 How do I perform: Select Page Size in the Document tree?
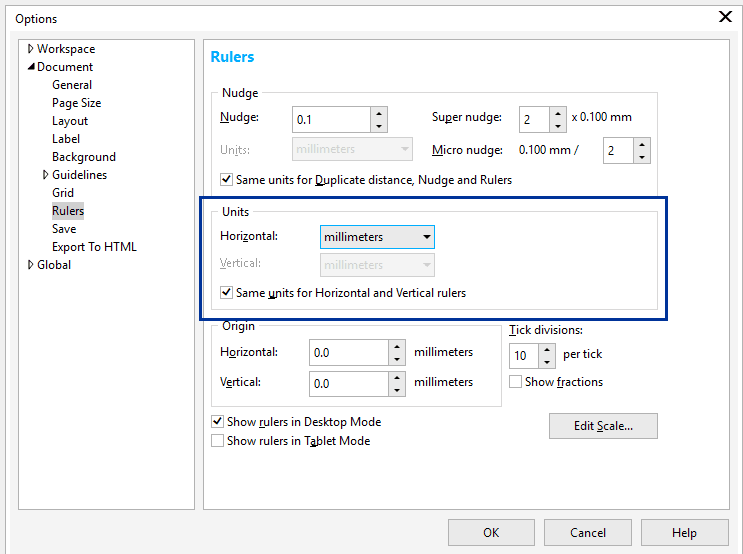(x=76, y=103)
